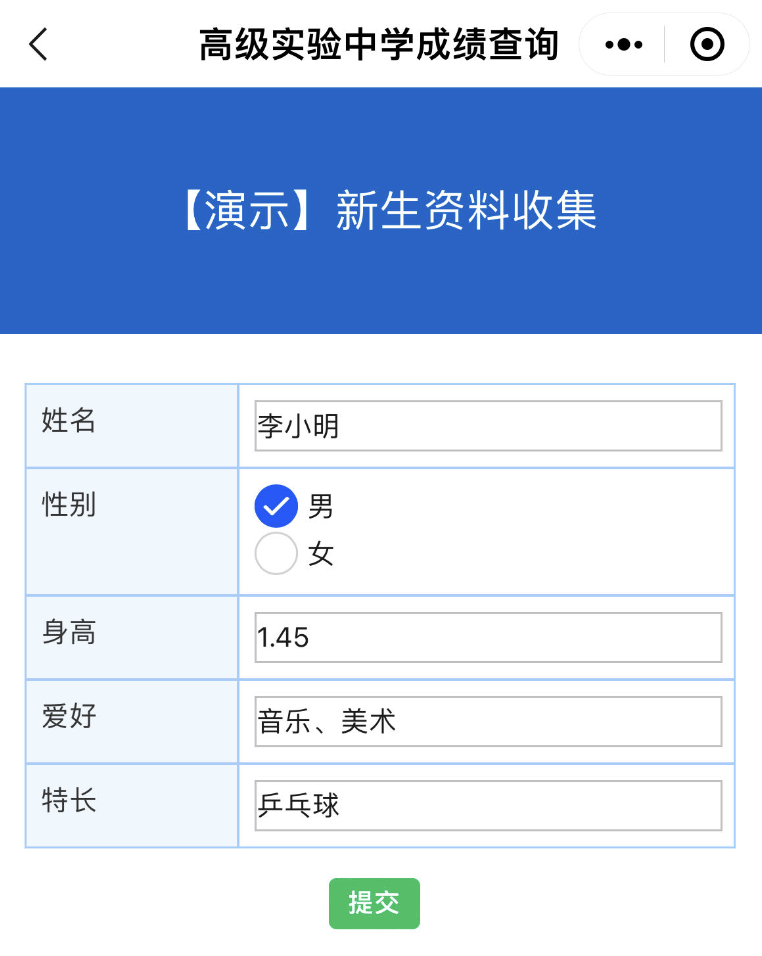
Task: Tap the mini program close target icon
Action: [x=707, y=45]
